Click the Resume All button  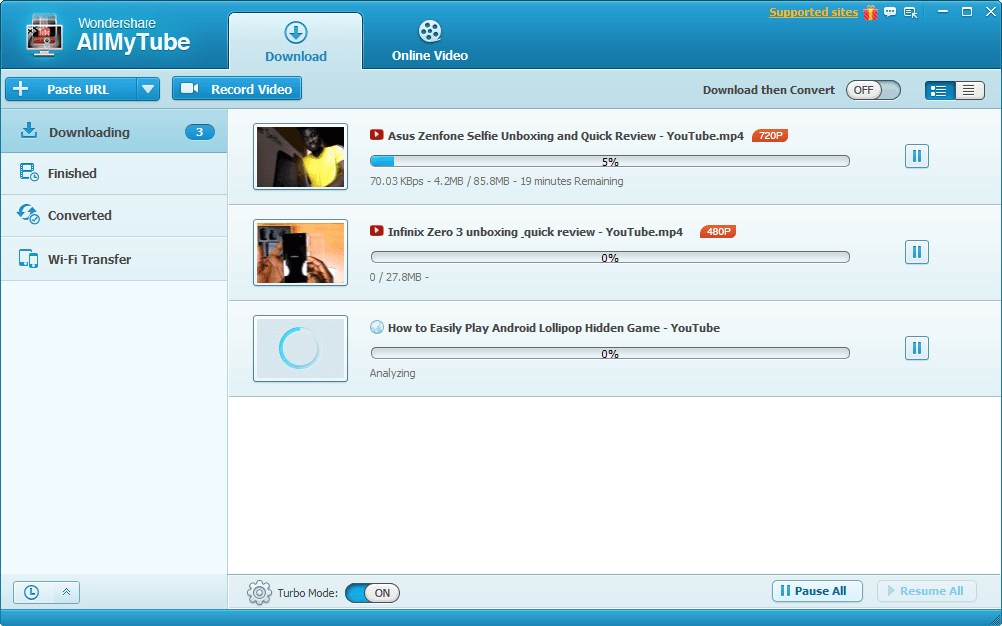point(927,591)
